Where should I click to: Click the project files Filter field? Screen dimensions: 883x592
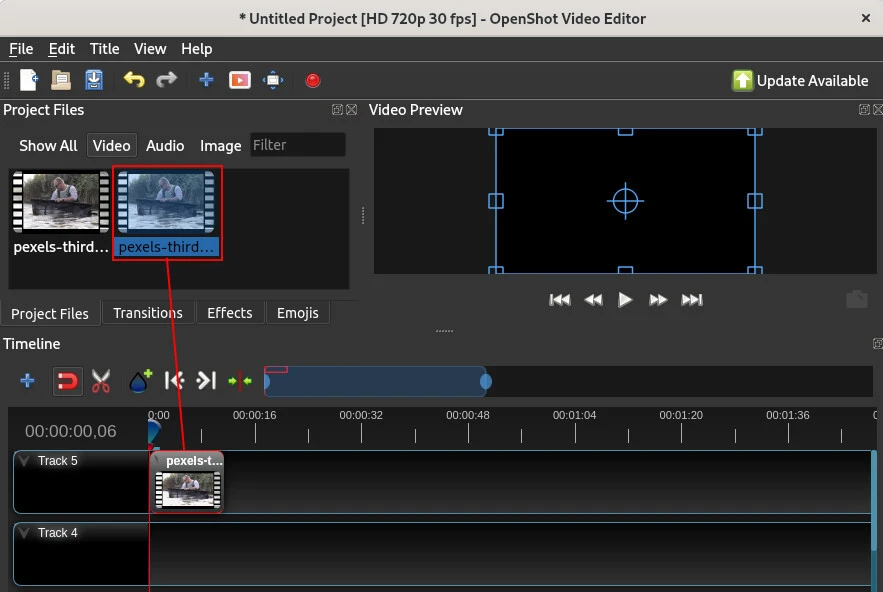[297, 145]
